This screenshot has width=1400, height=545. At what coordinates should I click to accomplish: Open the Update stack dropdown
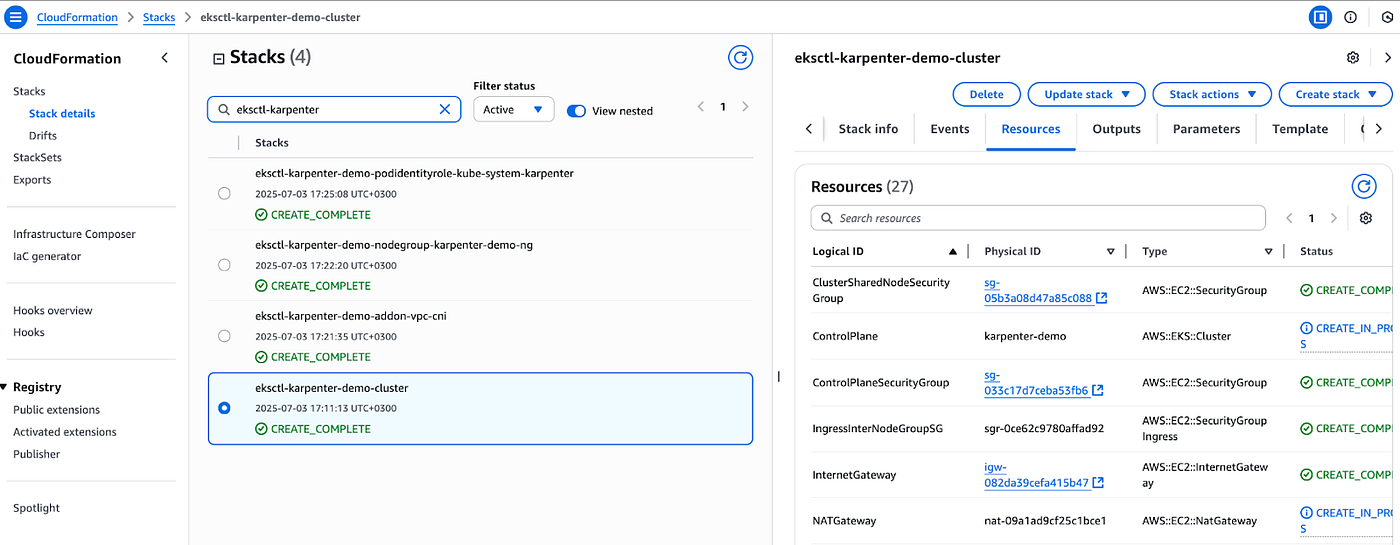1087,94
